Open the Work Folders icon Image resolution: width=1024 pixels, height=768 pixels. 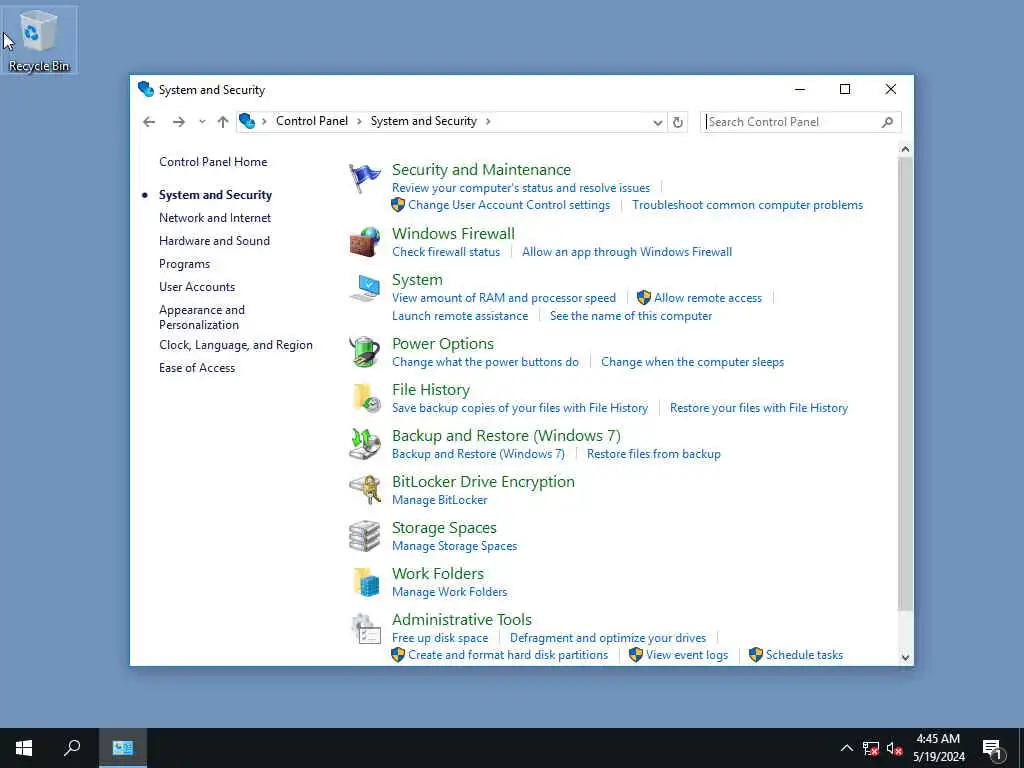coord(364,582)
